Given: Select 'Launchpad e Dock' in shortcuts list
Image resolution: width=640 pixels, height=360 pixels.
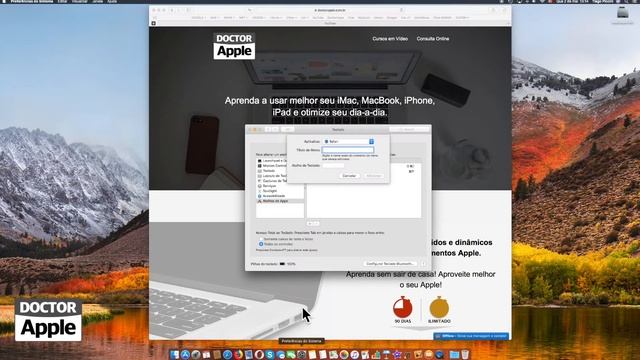Looking at the screenshot, I should pos(272,161).
